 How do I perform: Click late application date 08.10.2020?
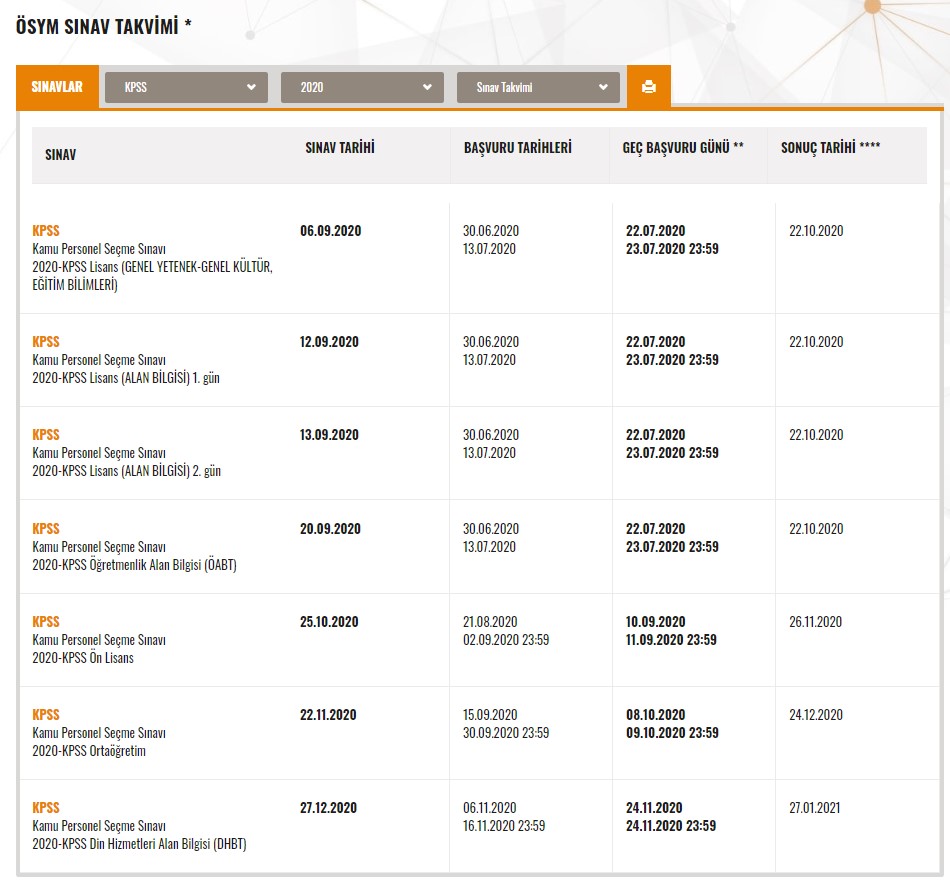[656, 715]
